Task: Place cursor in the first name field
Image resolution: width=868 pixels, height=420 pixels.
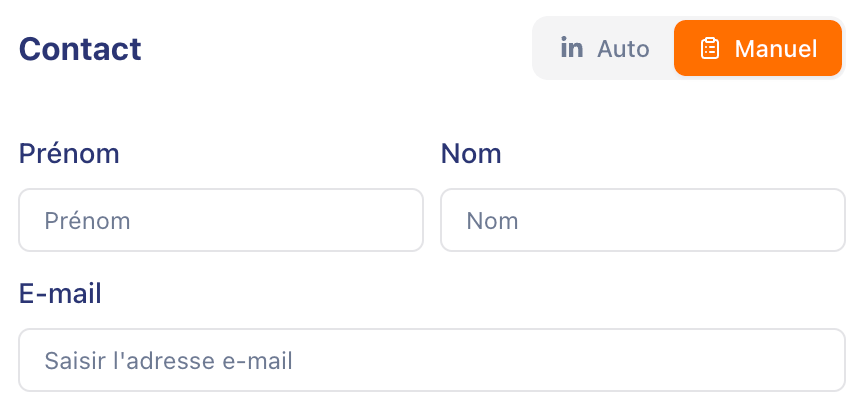Action: coord(221,220)
